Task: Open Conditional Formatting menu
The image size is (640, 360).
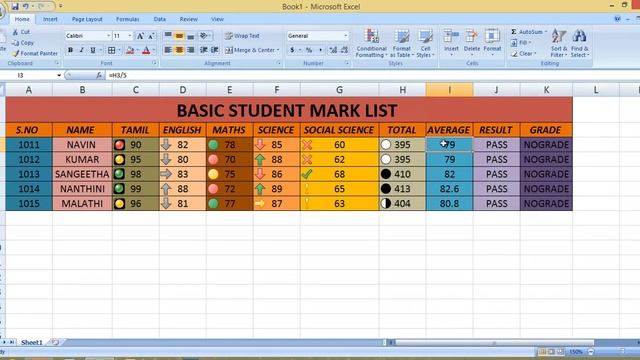Action: pos(371,43)
